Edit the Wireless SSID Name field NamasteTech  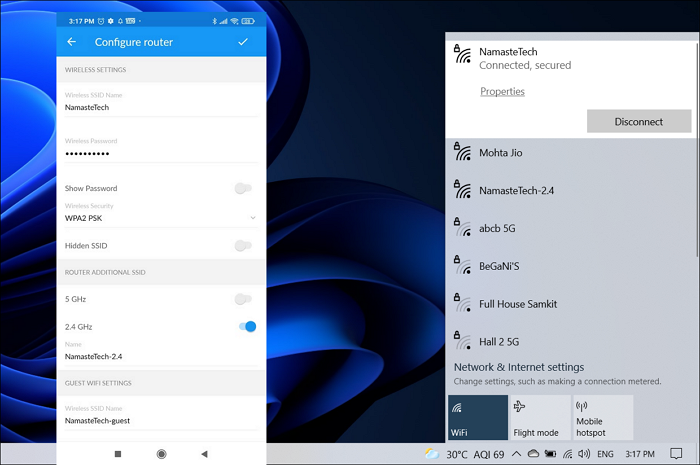pyautogui.click(x=161, y=107)
